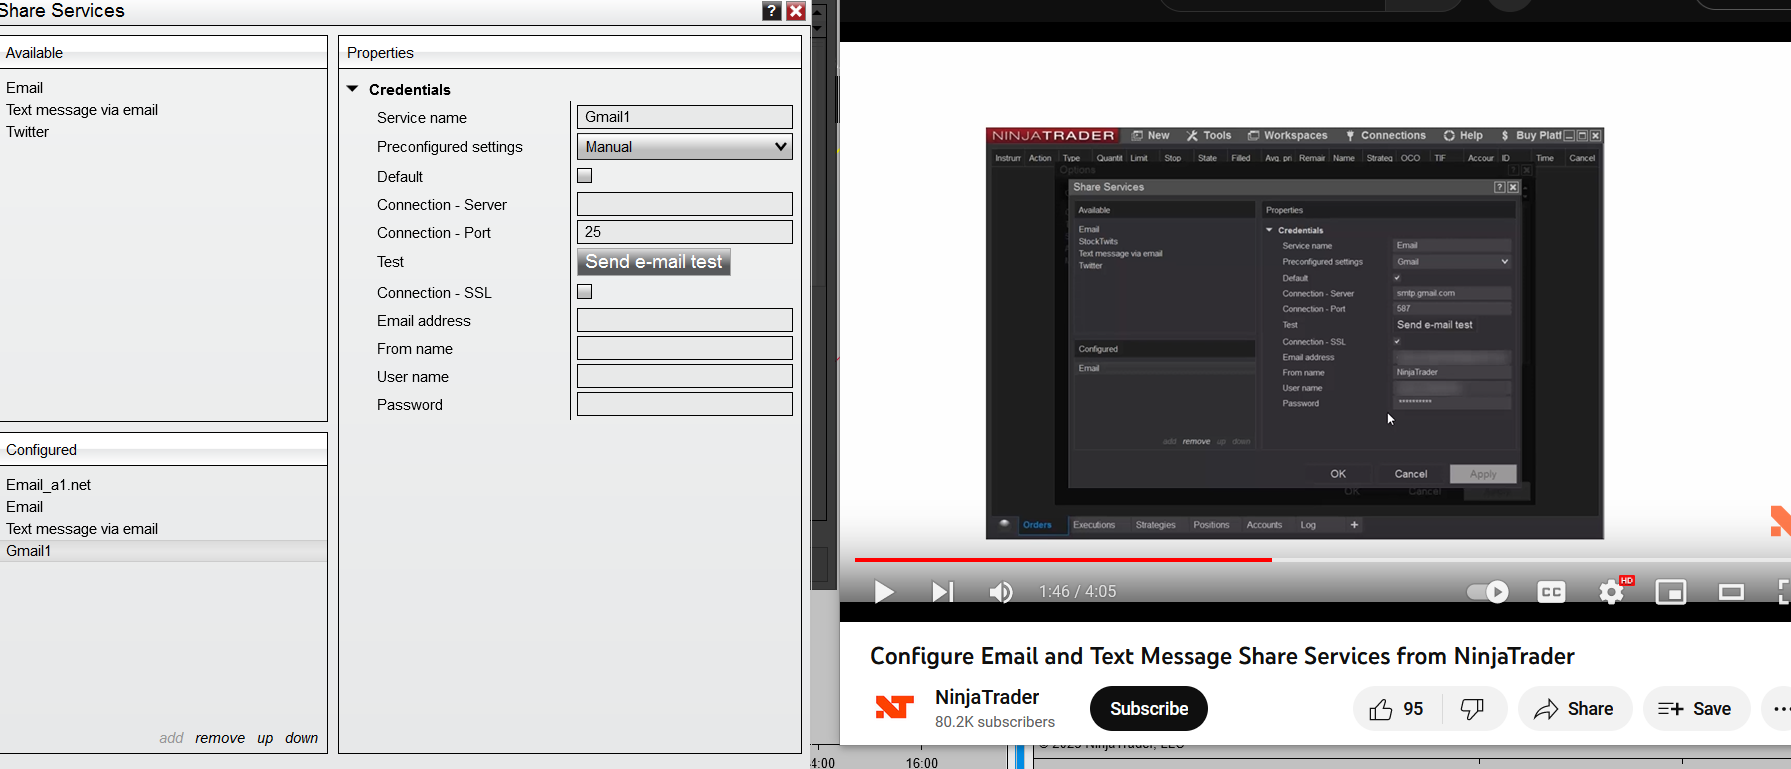Toggle the Default checkbox
The height and width of the screenshot is (769, 1791).
[585, 176]
